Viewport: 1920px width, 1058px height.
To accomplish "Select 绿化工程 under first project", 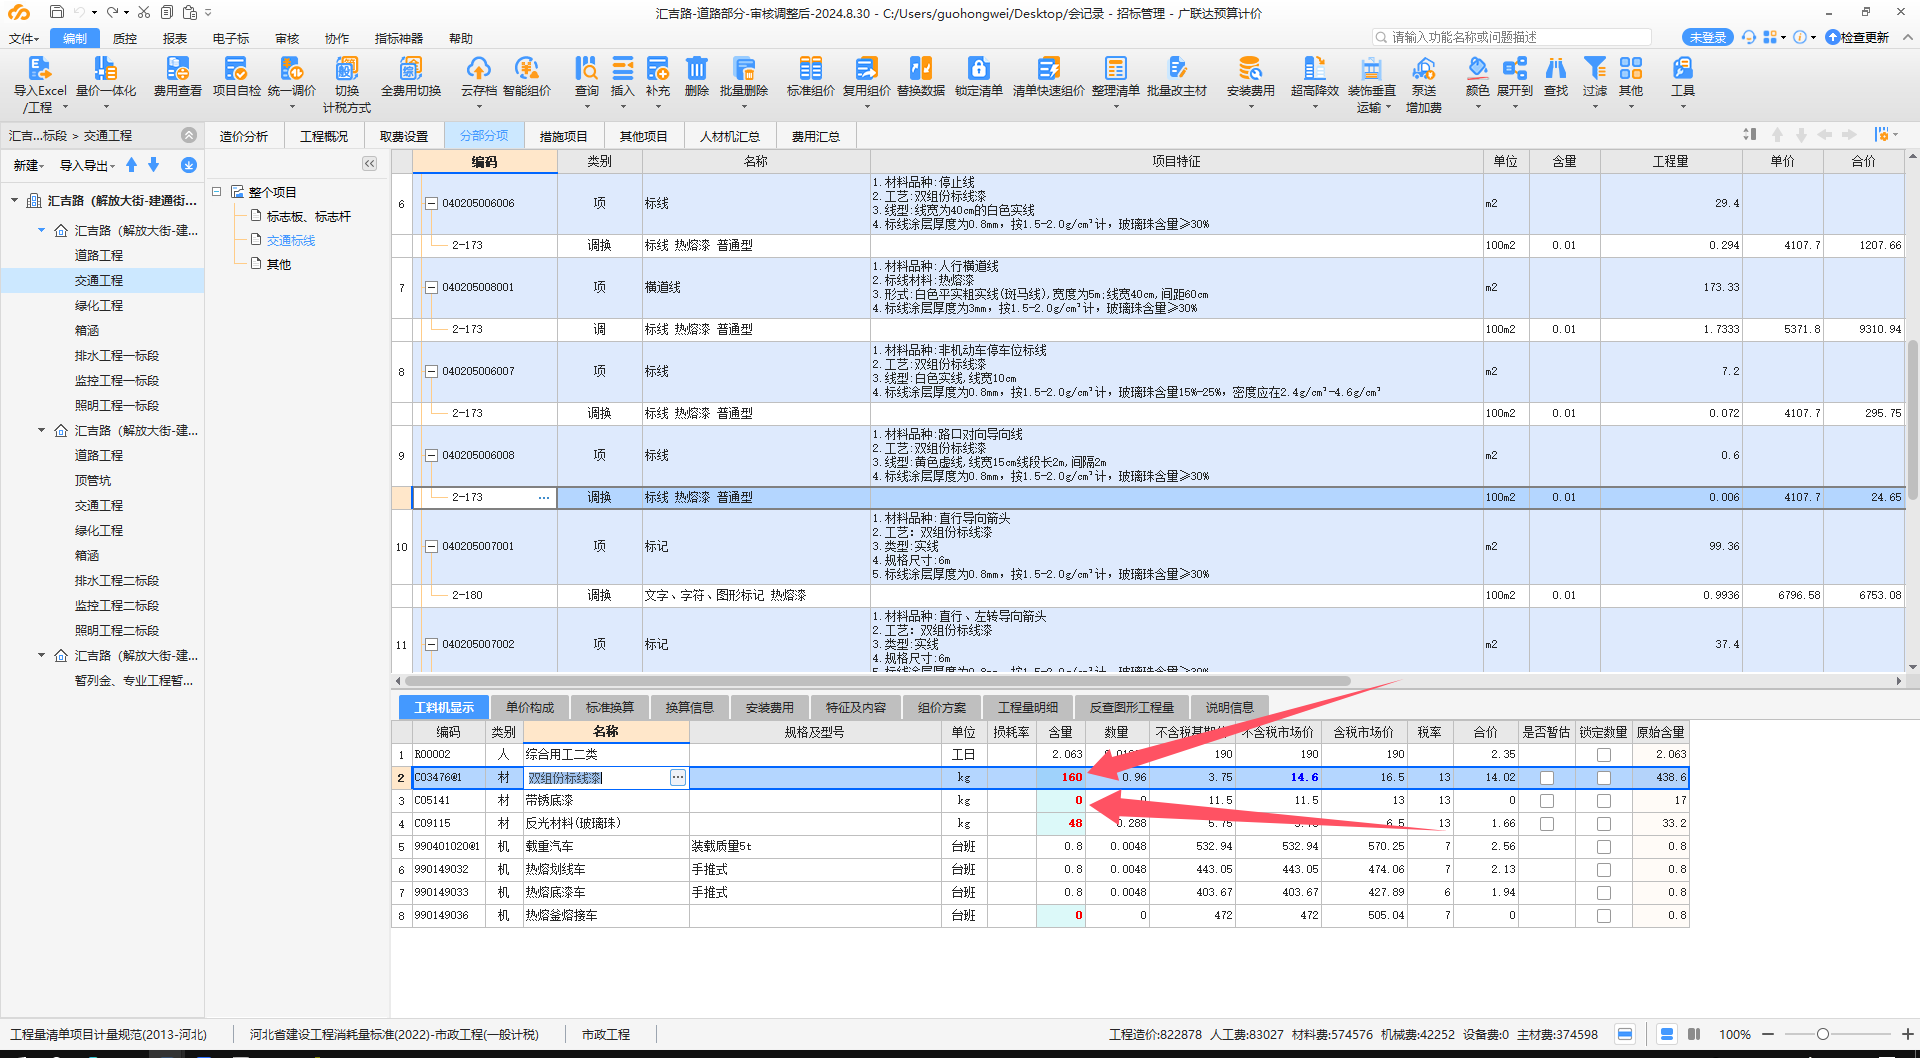I will 99,305.
